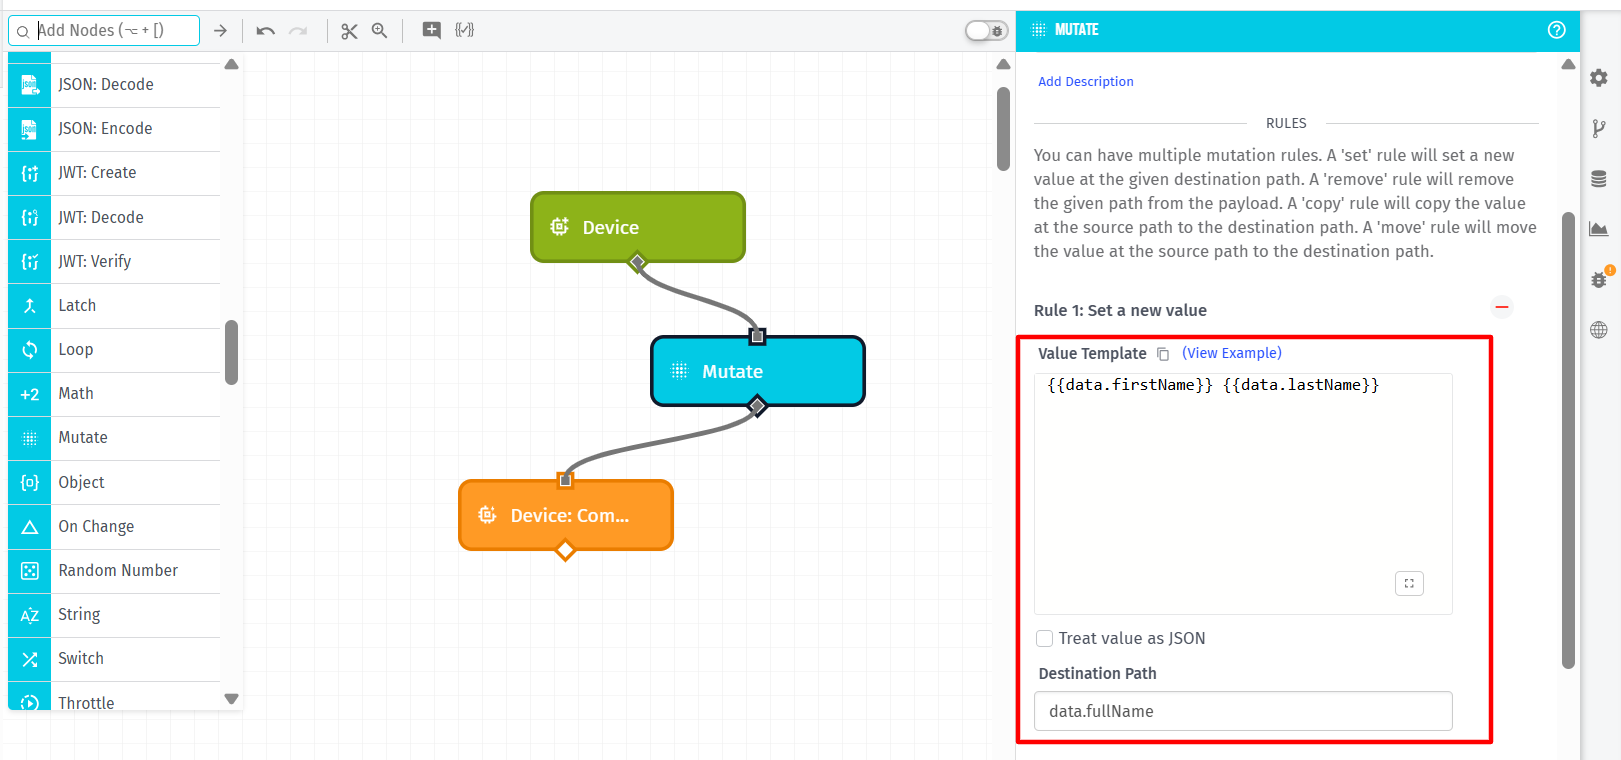Copy the Value Template contents
The height and width of the screenshot is (760, 1621).
click(1163, 354)
